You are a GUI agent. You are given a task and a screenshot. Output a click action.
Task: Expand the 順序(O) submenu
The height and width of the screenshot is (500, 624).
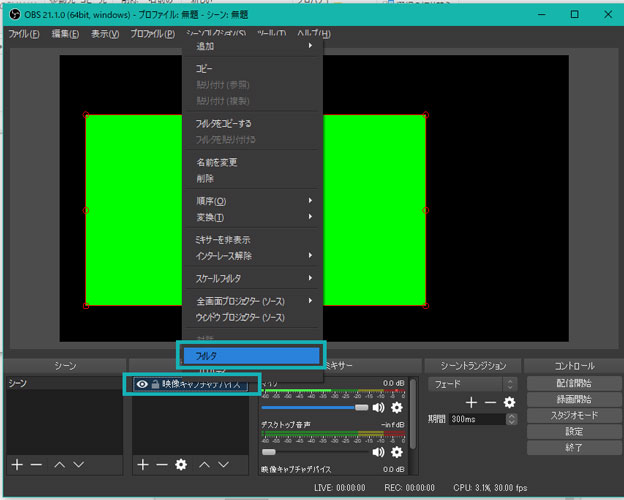252,201
